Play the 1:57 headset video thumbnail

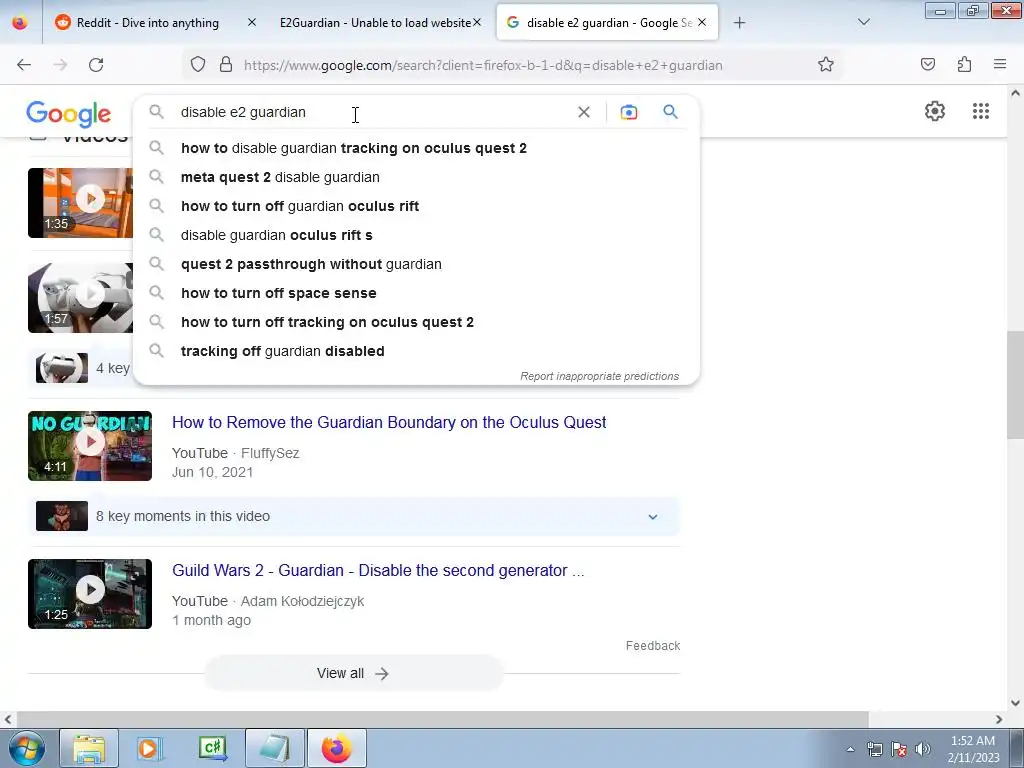pos(80,298)
